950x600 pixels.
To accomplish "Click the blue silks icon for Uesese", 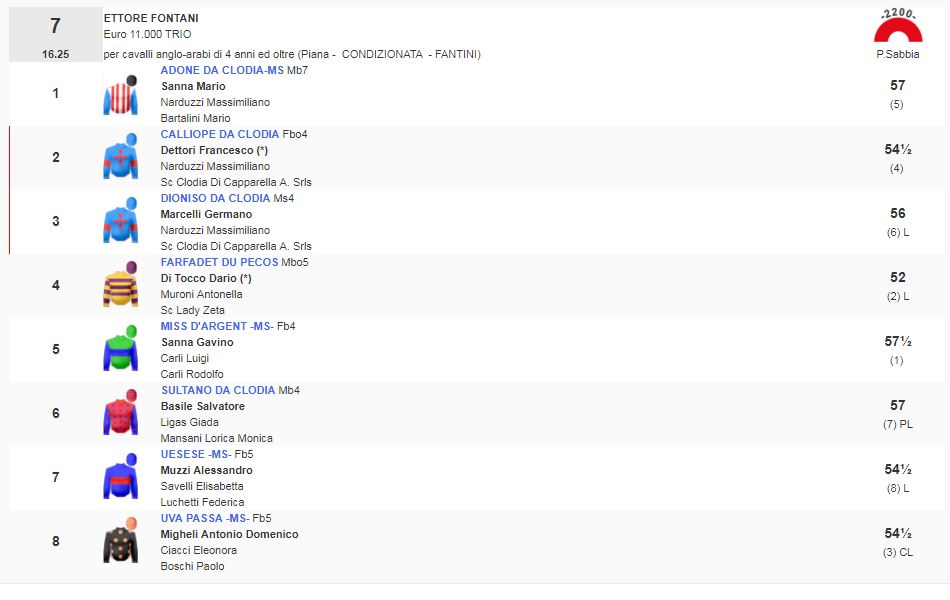I will (120, 478).
